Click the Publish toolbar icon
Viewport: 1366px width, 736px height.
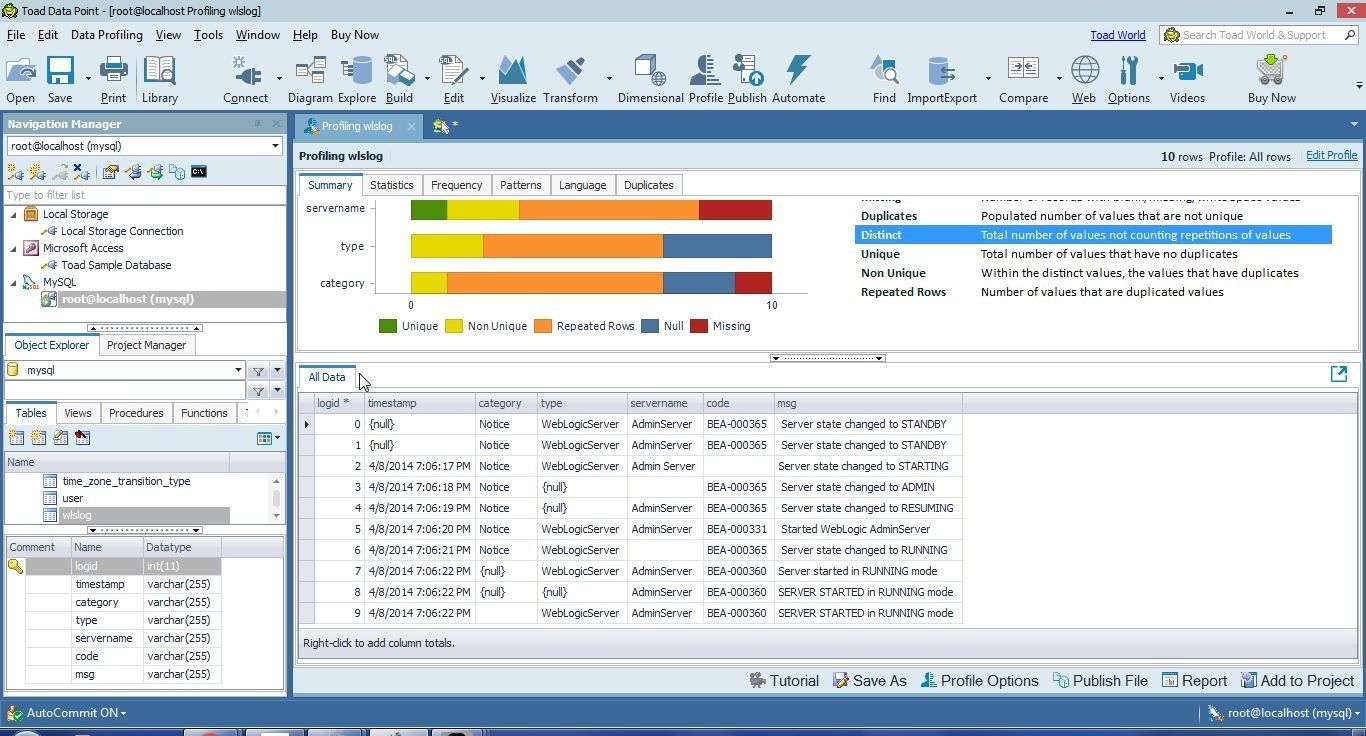[747, 80]
